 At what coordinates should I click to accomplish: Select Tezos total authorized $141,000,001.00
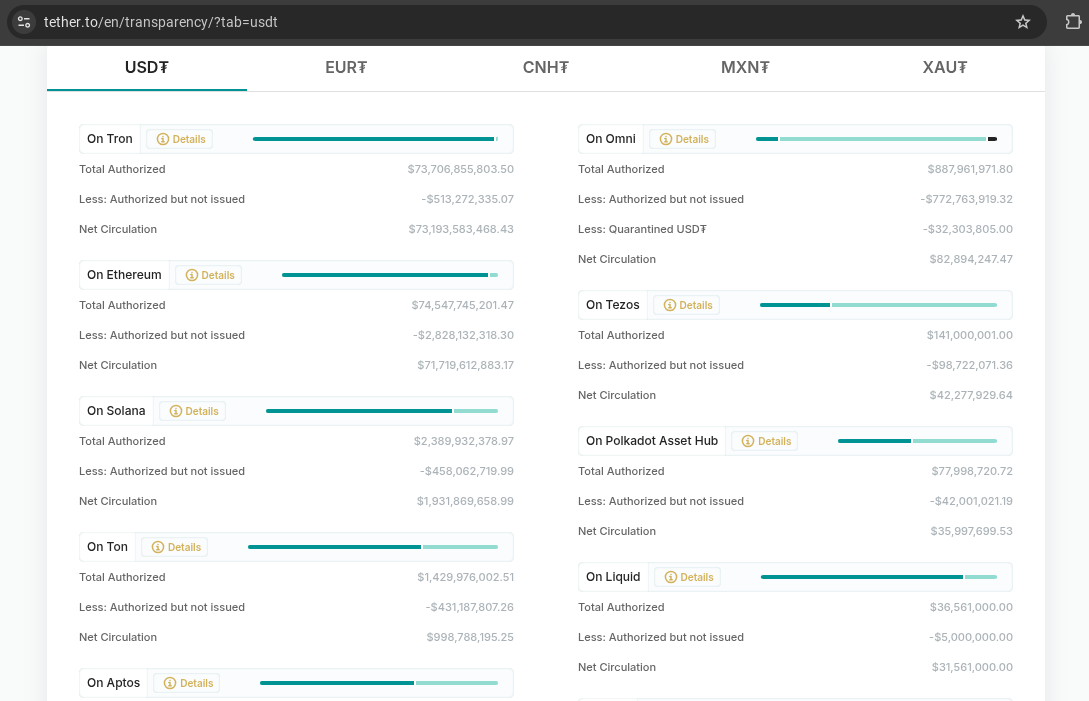click(970, 336)
